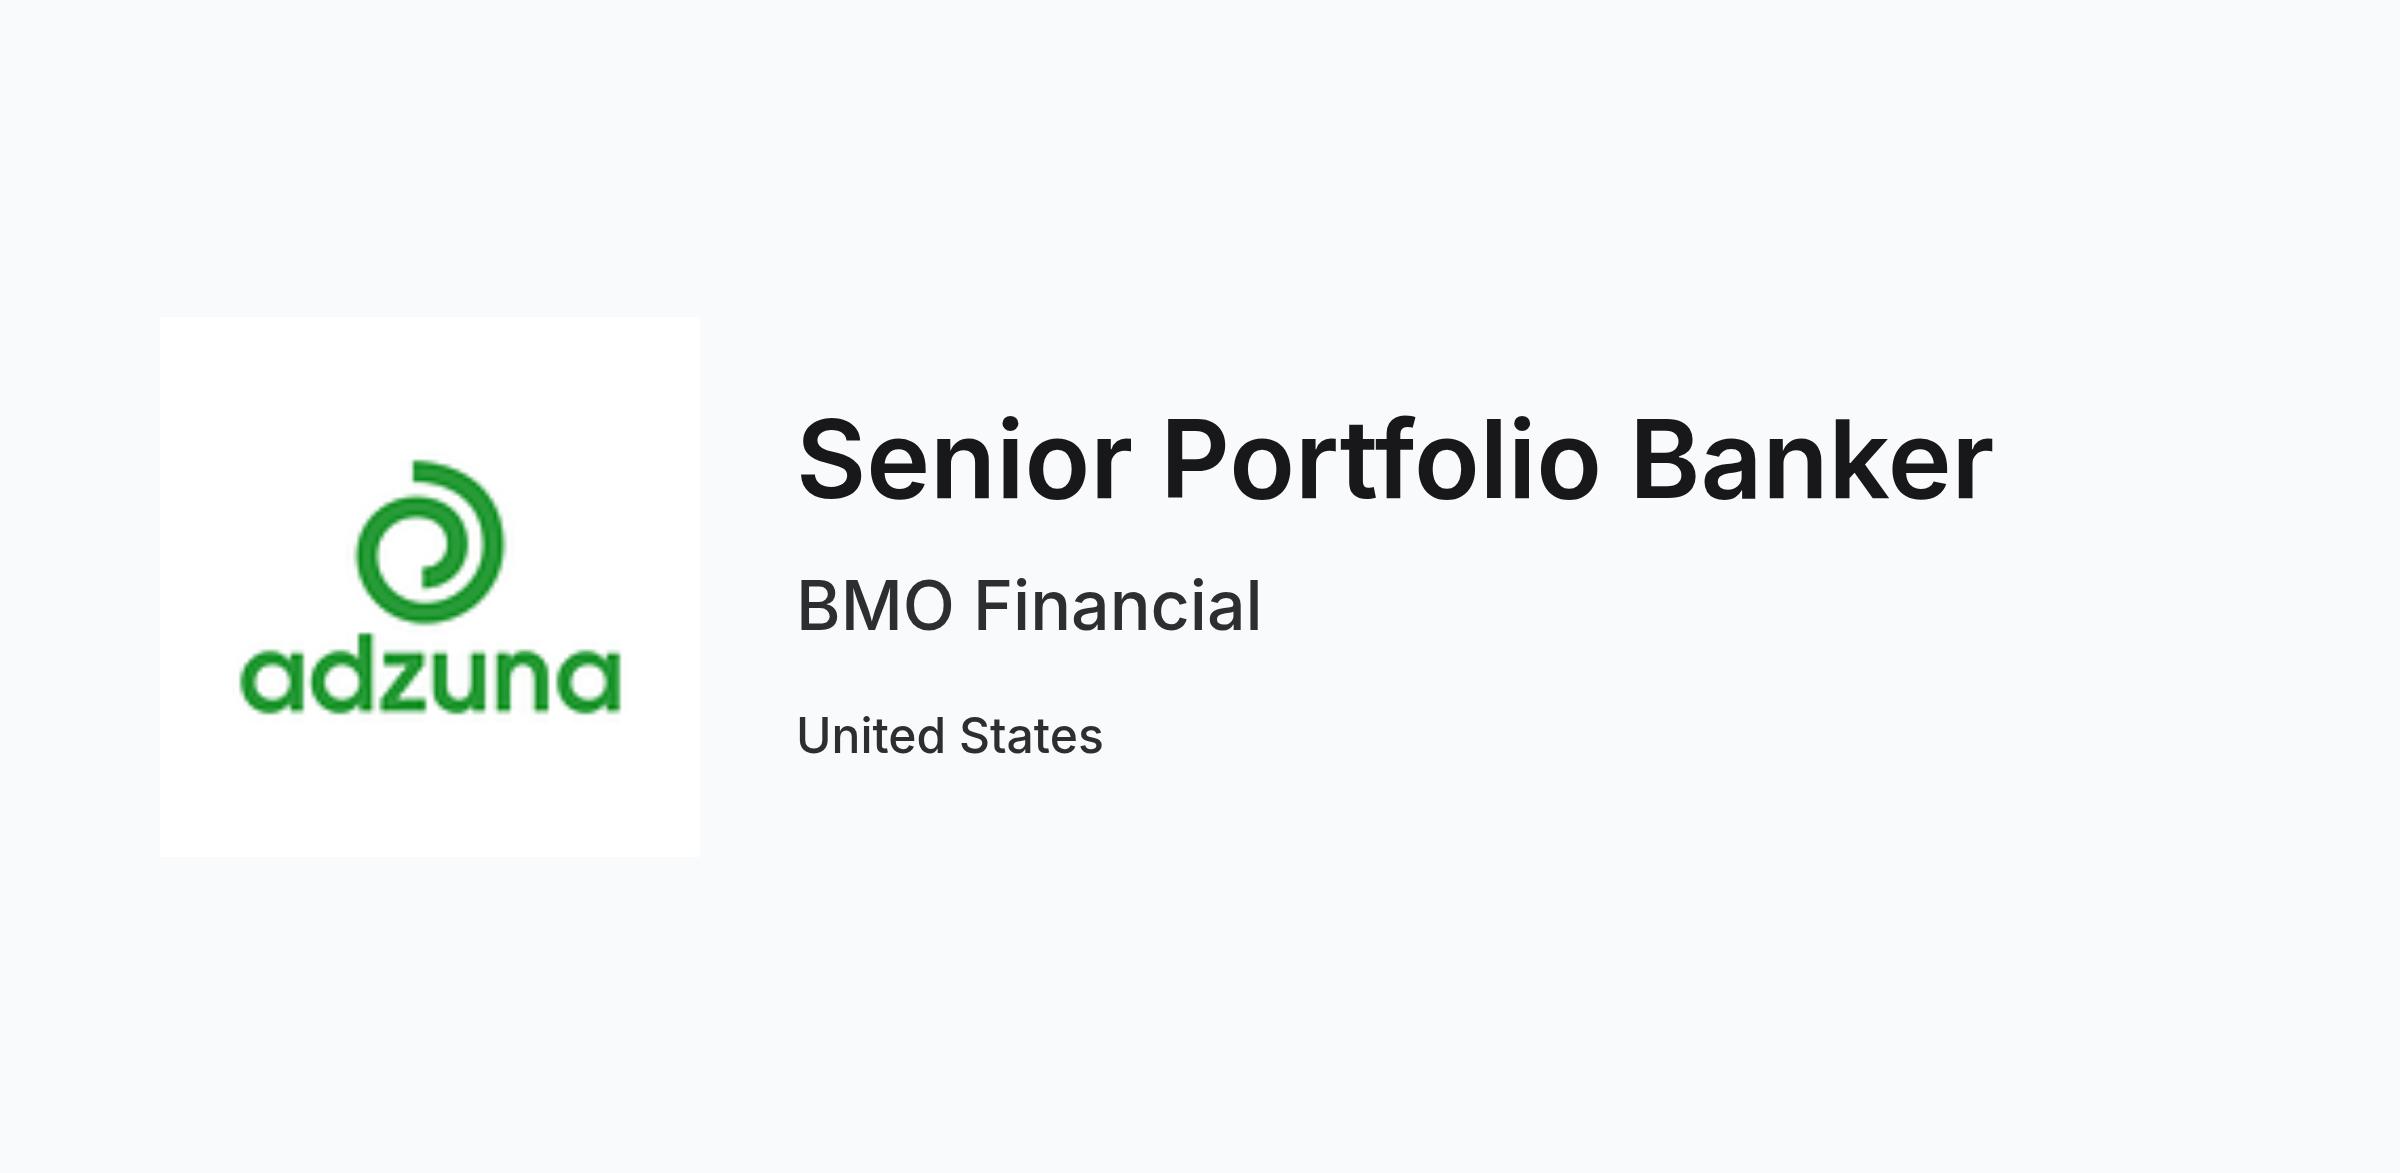Click the last letter a of adzuna
Viewport: 2400px width, 1173px height.
(588, 681)
